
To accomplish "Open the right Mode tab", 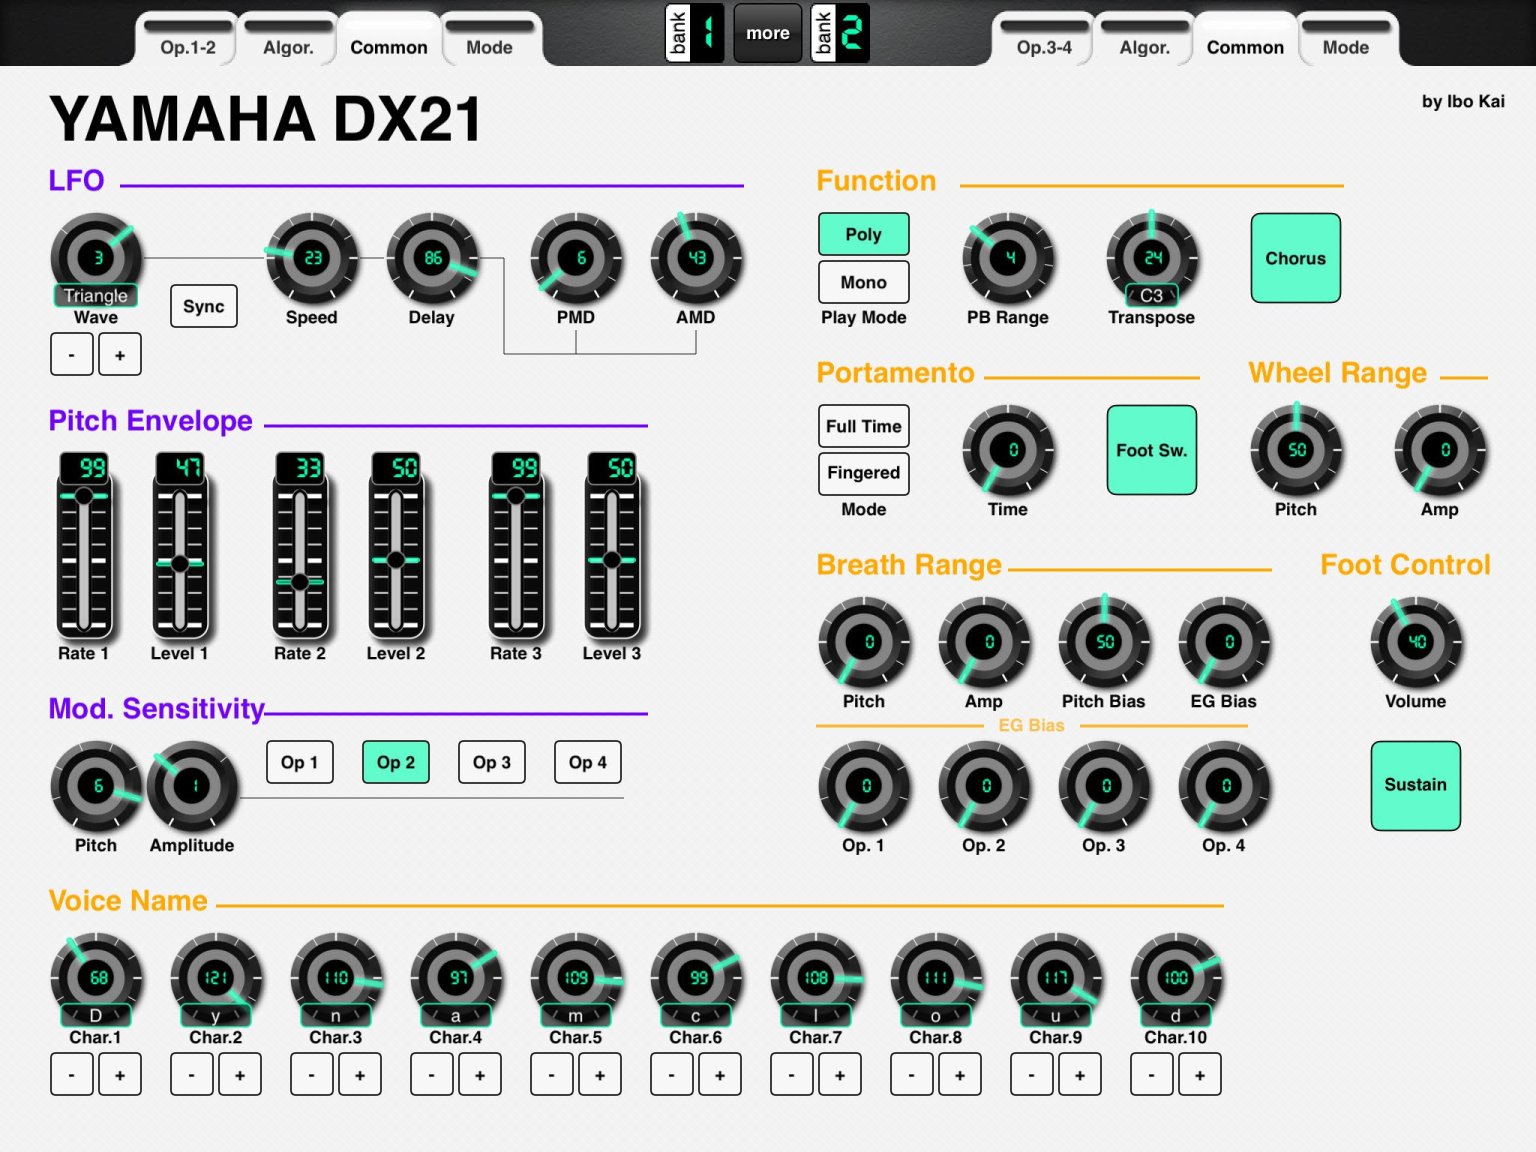I will (1346, 41).
